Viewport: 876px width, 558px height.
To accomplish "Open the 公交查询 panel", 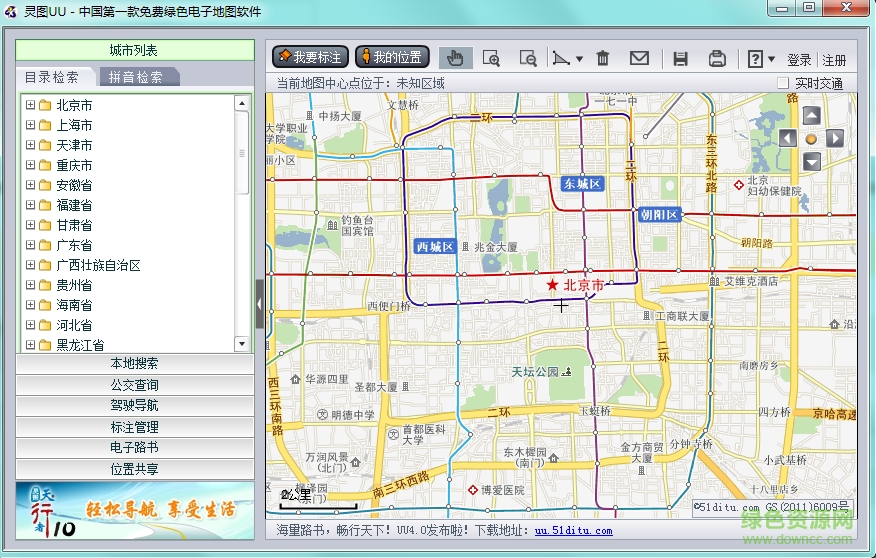I will tap(134, 385).
